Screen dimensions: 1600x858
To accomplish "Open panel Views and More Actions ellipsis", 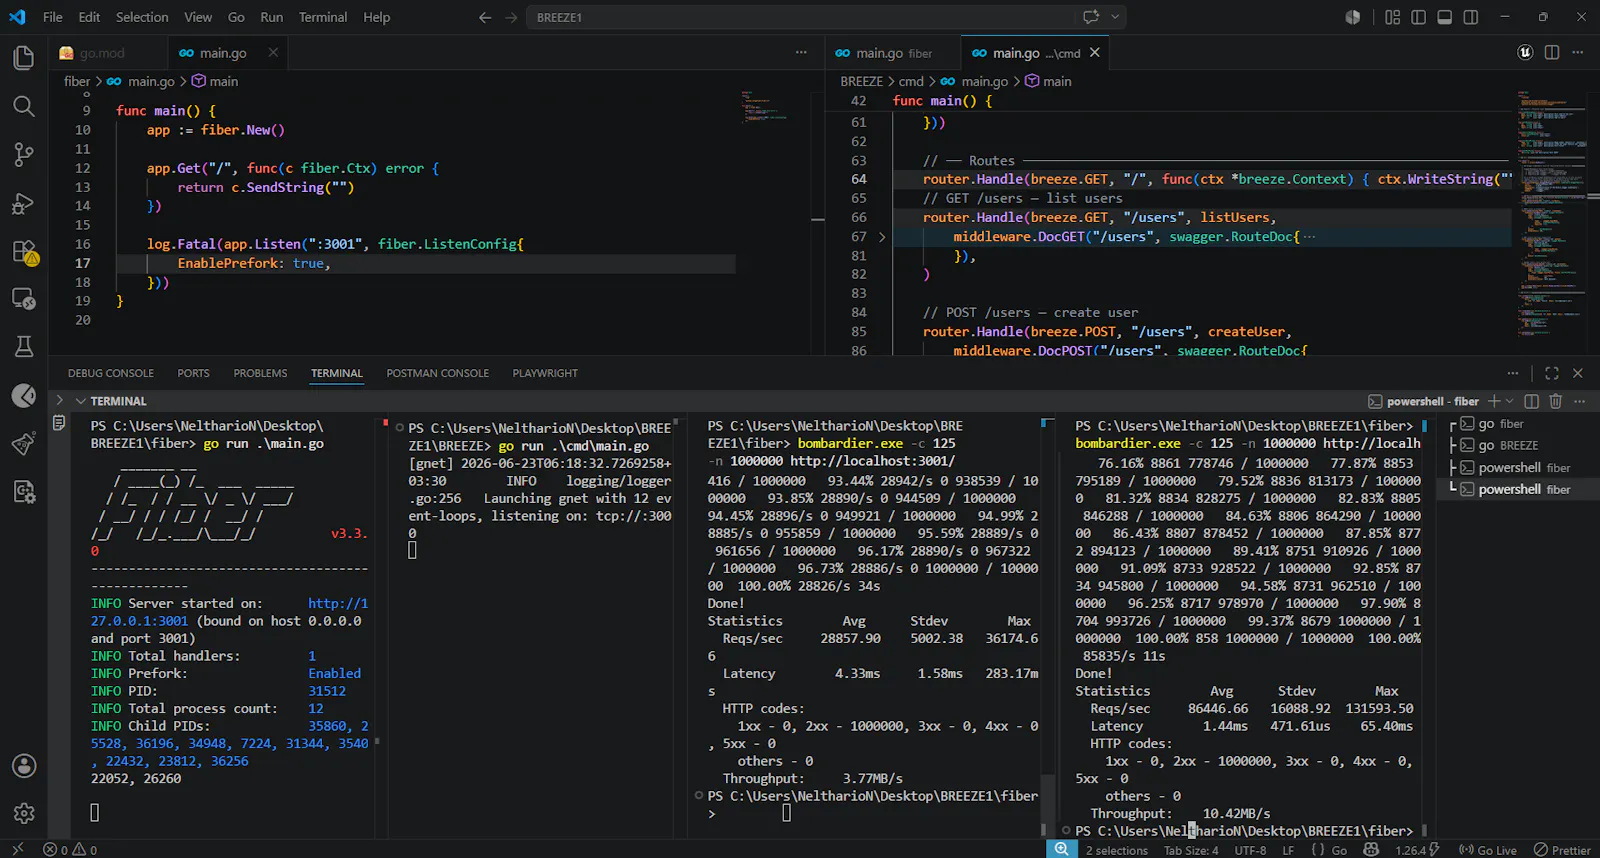I will pos(1513,373).
